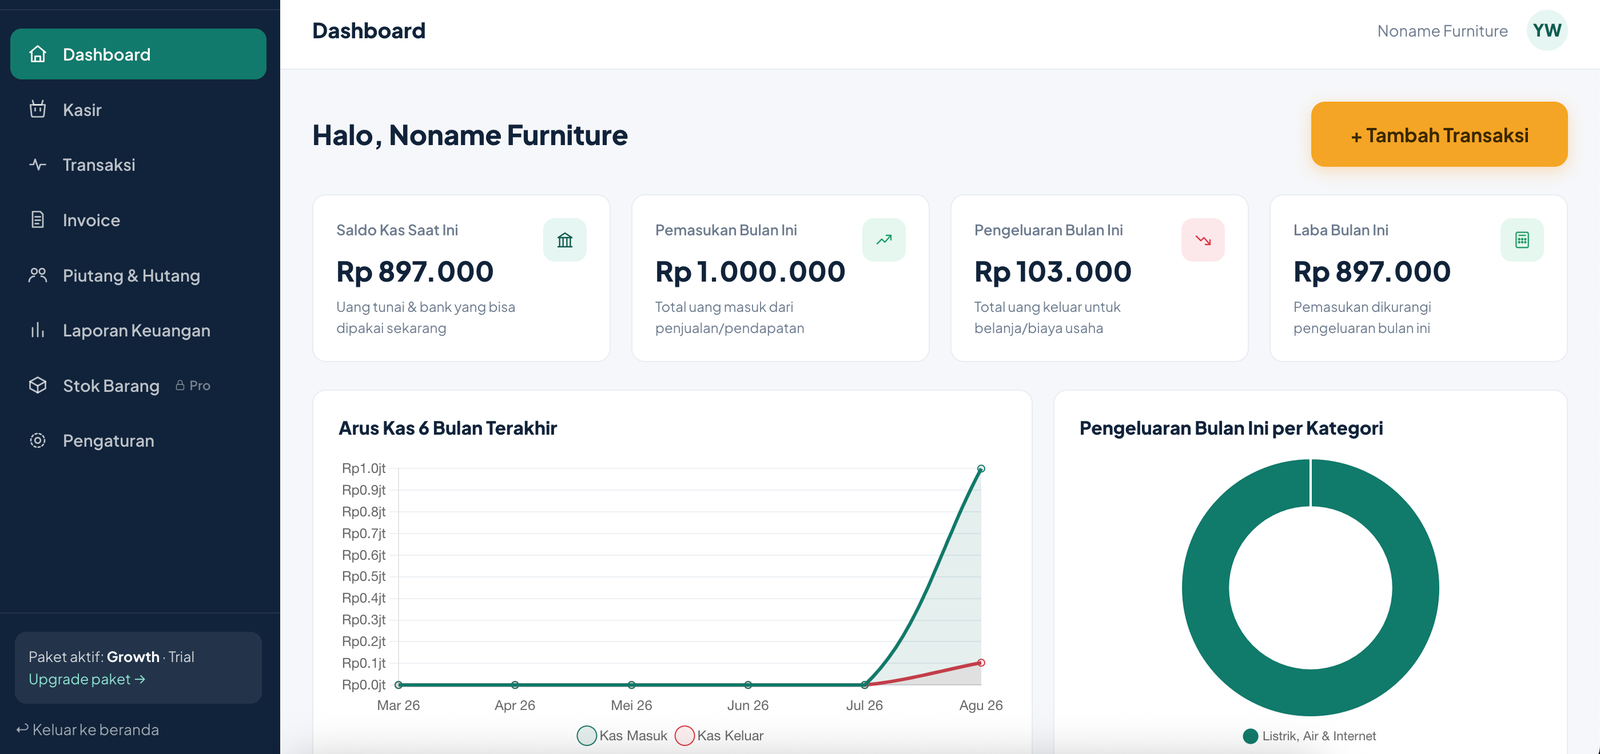Go to Kasir page
The width and height of the screenshot is (1600, 754).
[x=138, y=109]
